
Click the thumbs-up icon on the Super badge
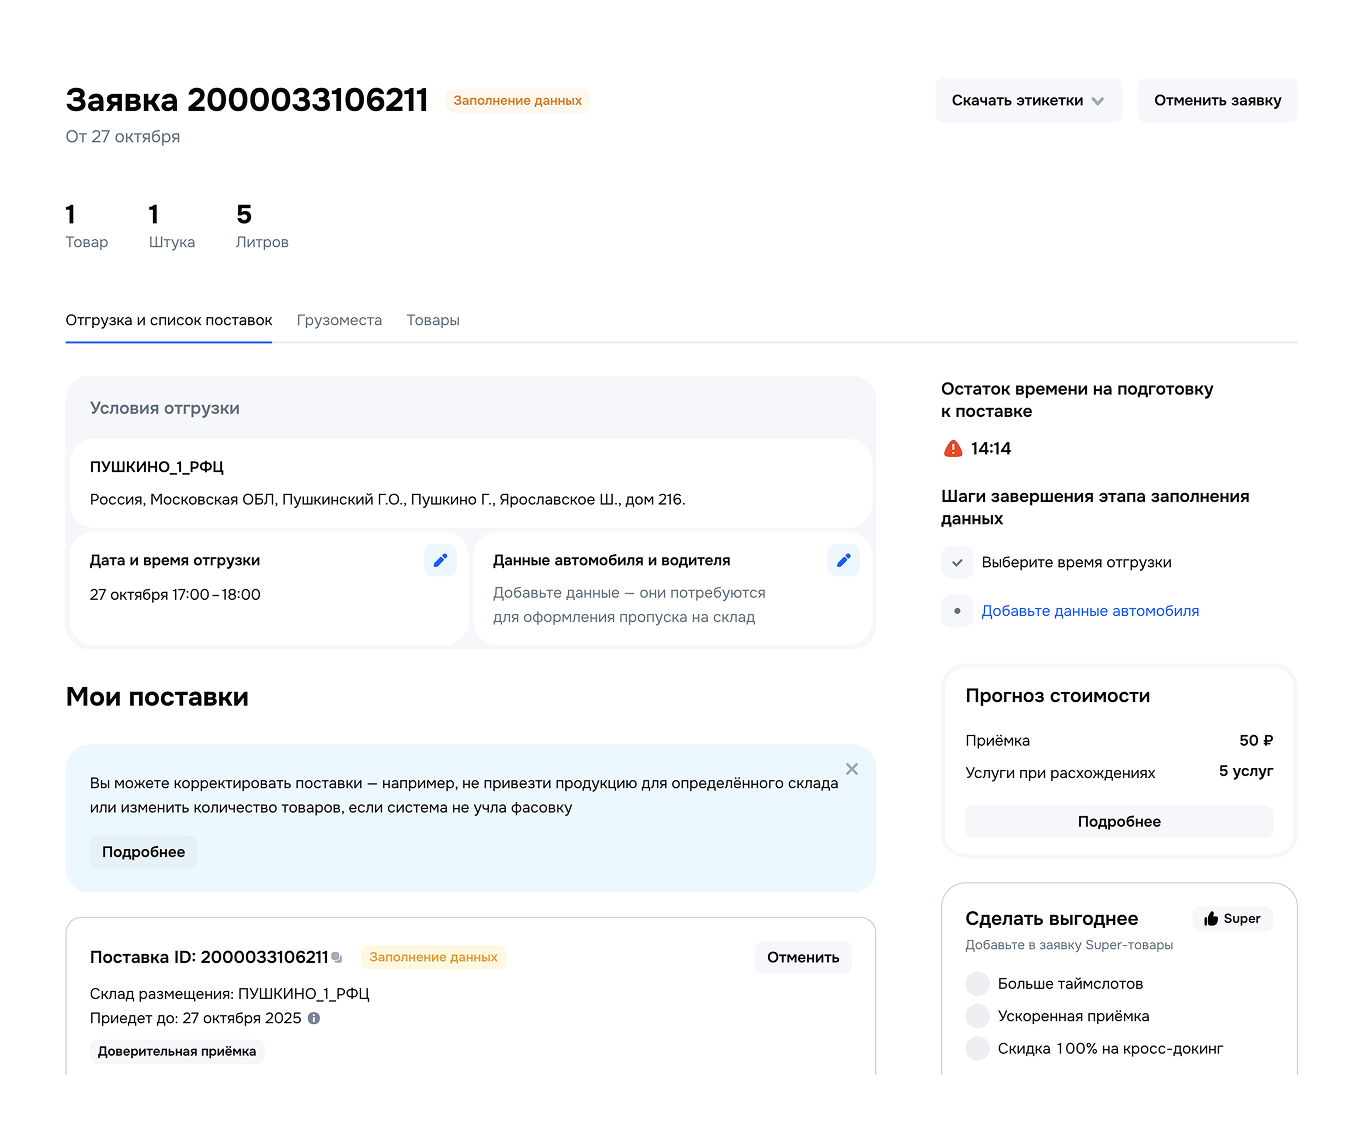(1209, 918)
